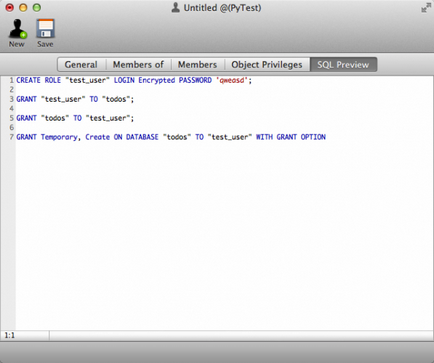
Task: Click the PASSWORD keyword on line 1
Action: tap(195, 80)
